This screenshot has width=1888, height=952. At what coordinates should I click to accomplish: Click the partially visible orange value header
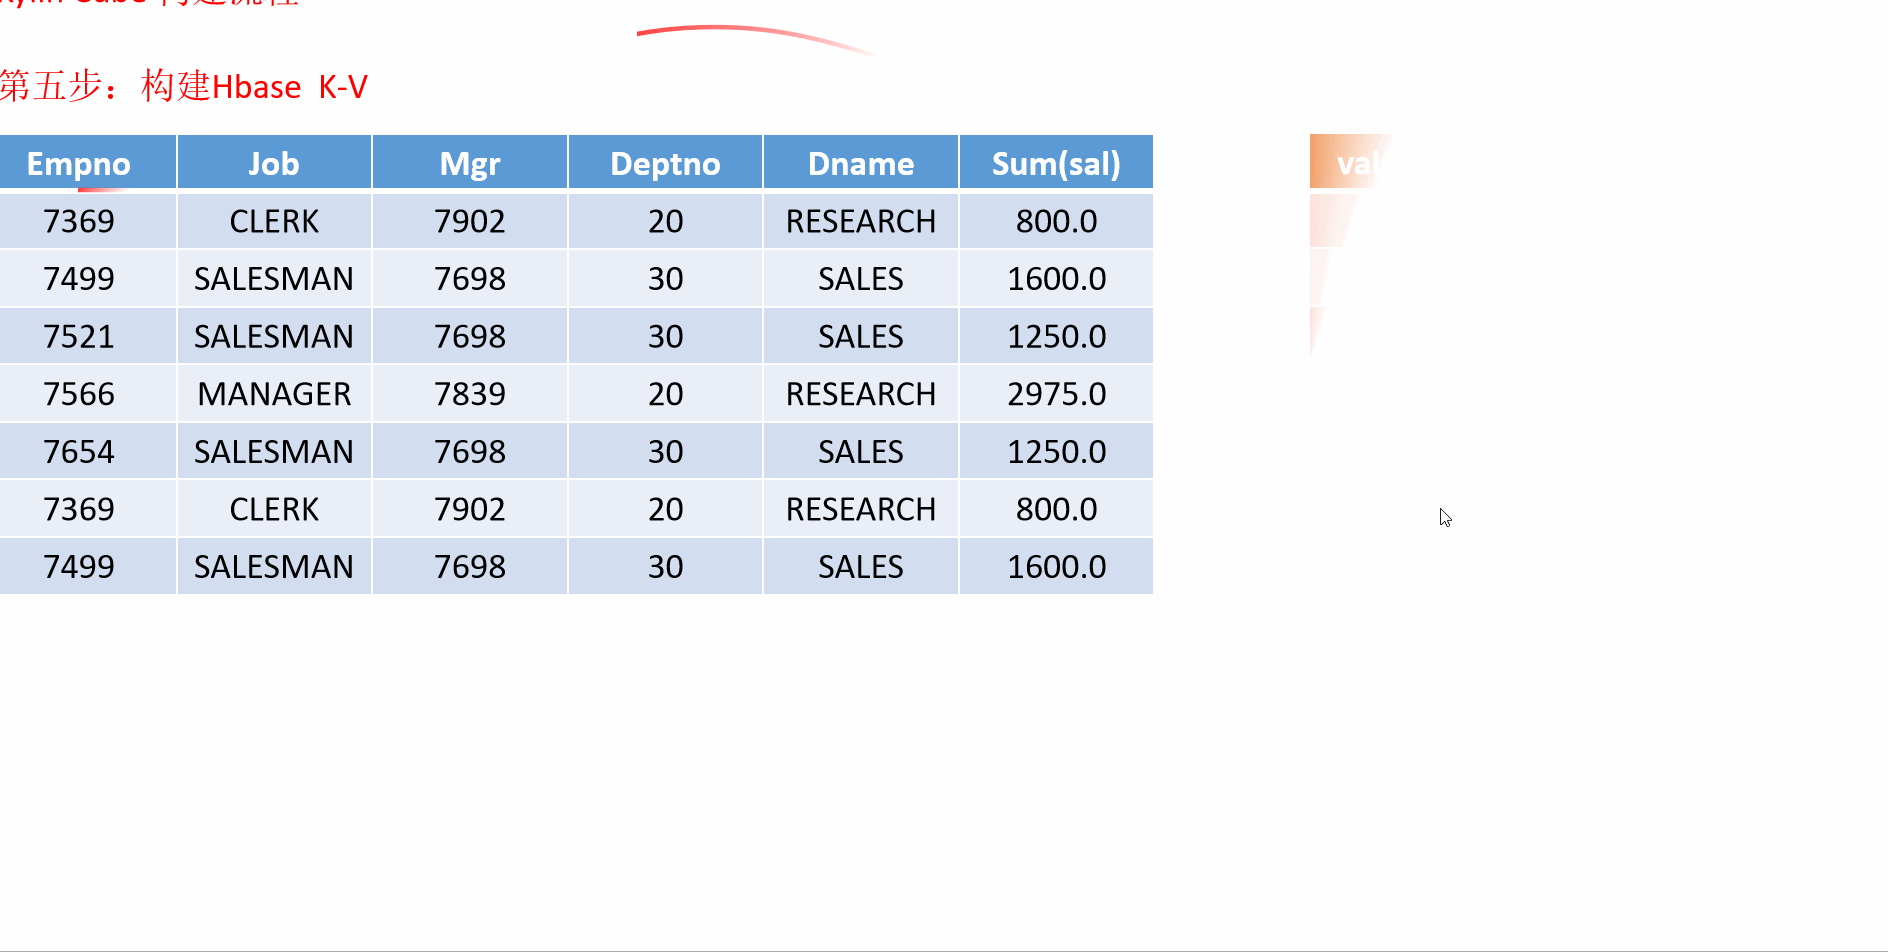[1350, 162]
